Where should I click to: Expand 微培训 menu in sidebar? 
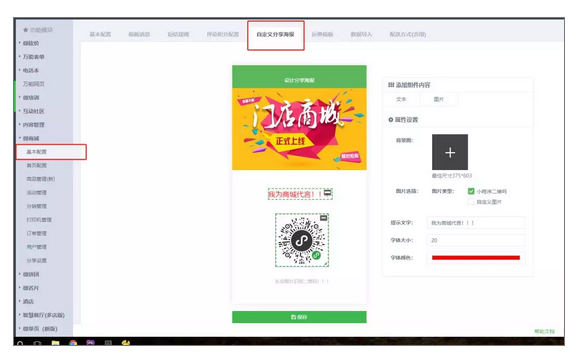pos(31,98)
